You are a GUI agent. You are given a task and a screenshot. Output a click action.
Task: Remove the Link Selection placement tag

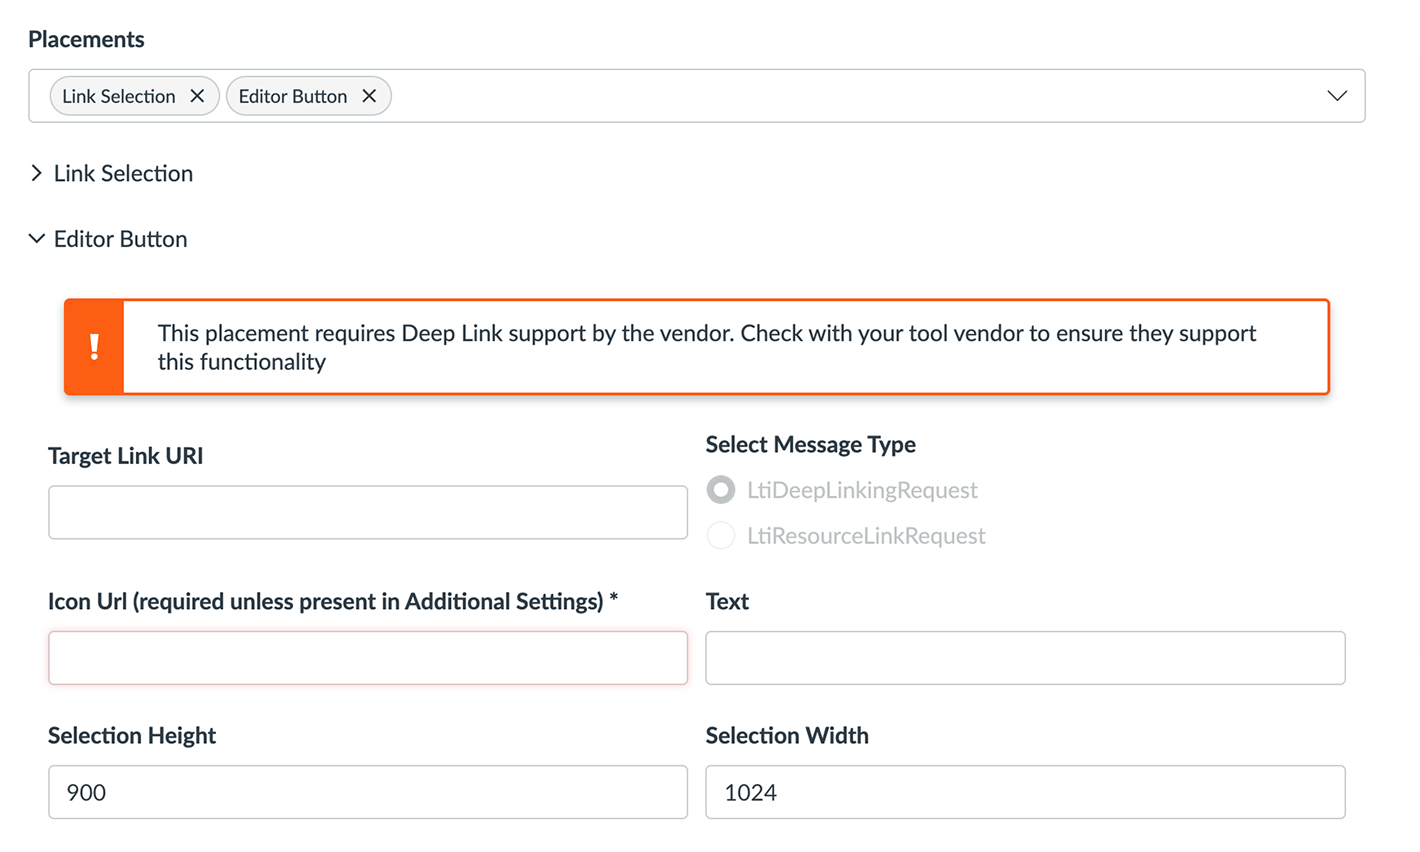(197, 96)
